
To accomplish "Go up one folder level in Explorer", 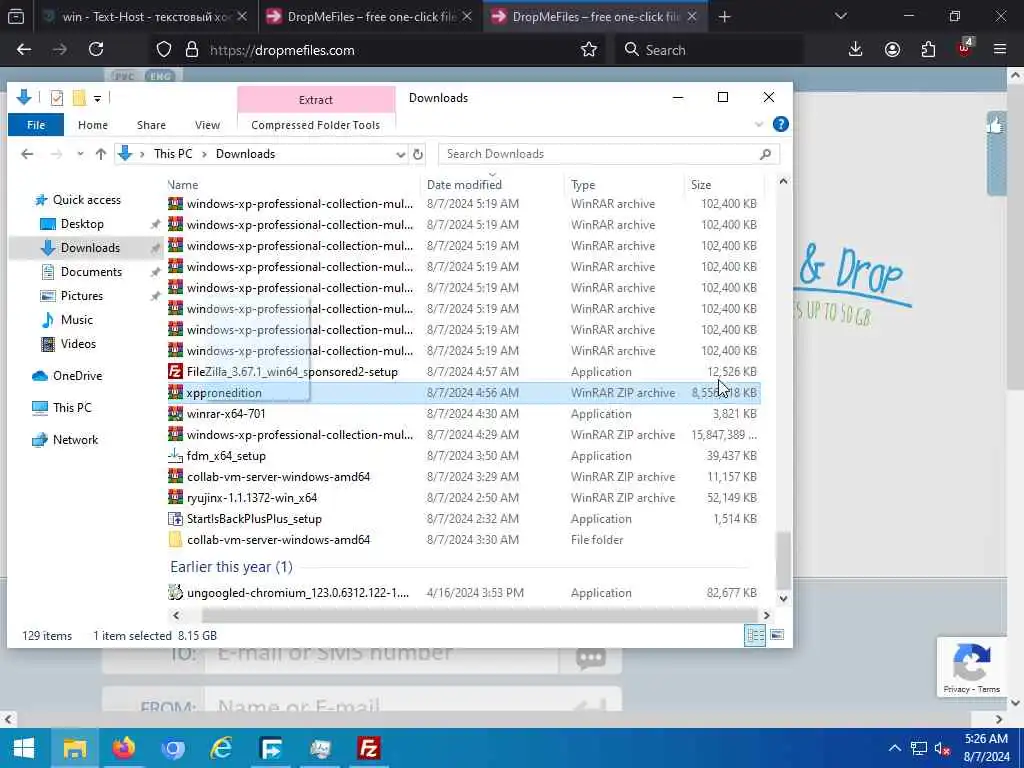I will pyautogui.click(x=101, y=154).
